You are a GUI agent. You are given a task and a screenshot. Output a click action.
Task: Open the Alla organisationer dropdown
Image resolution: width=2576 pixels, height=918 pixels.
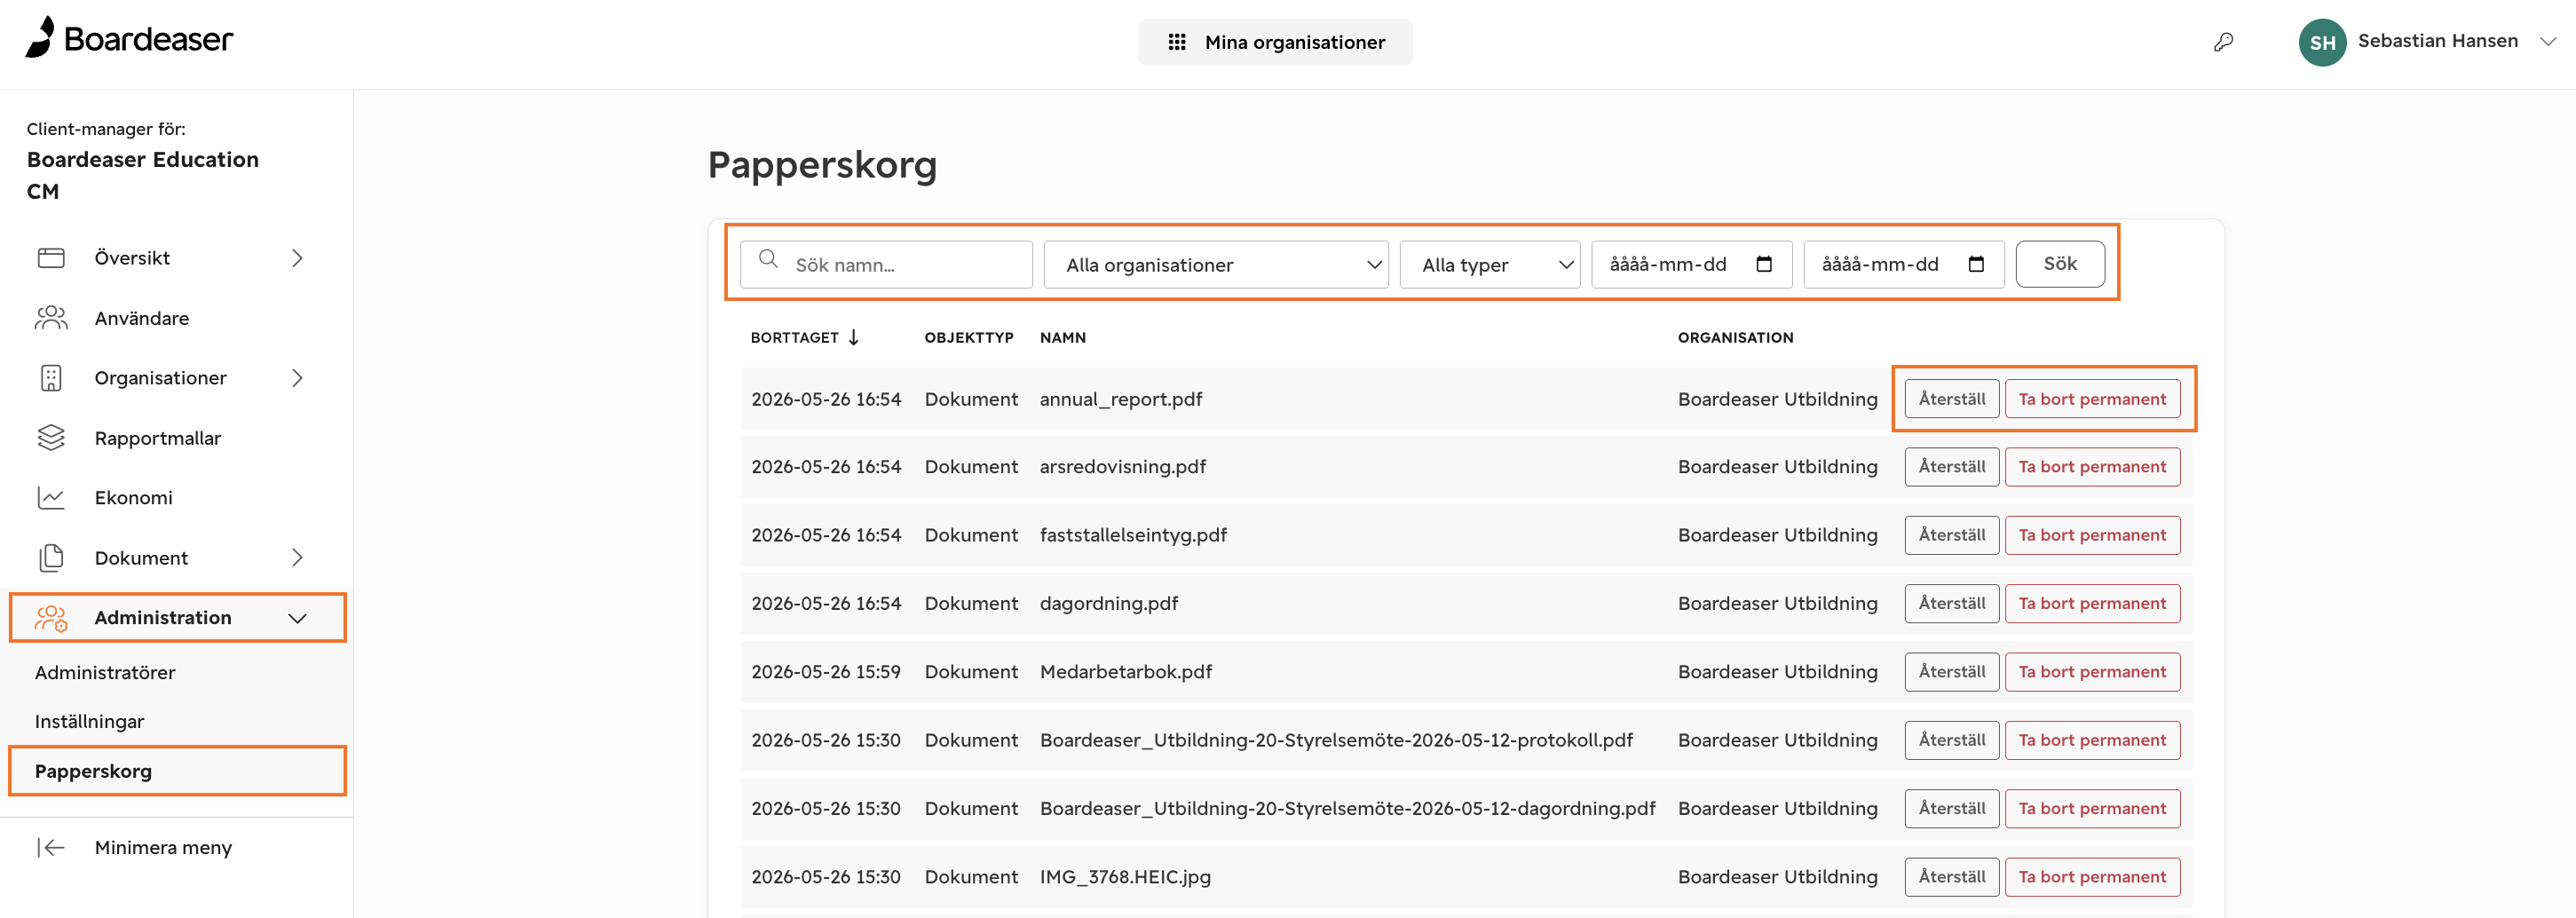click(1216, 265)
